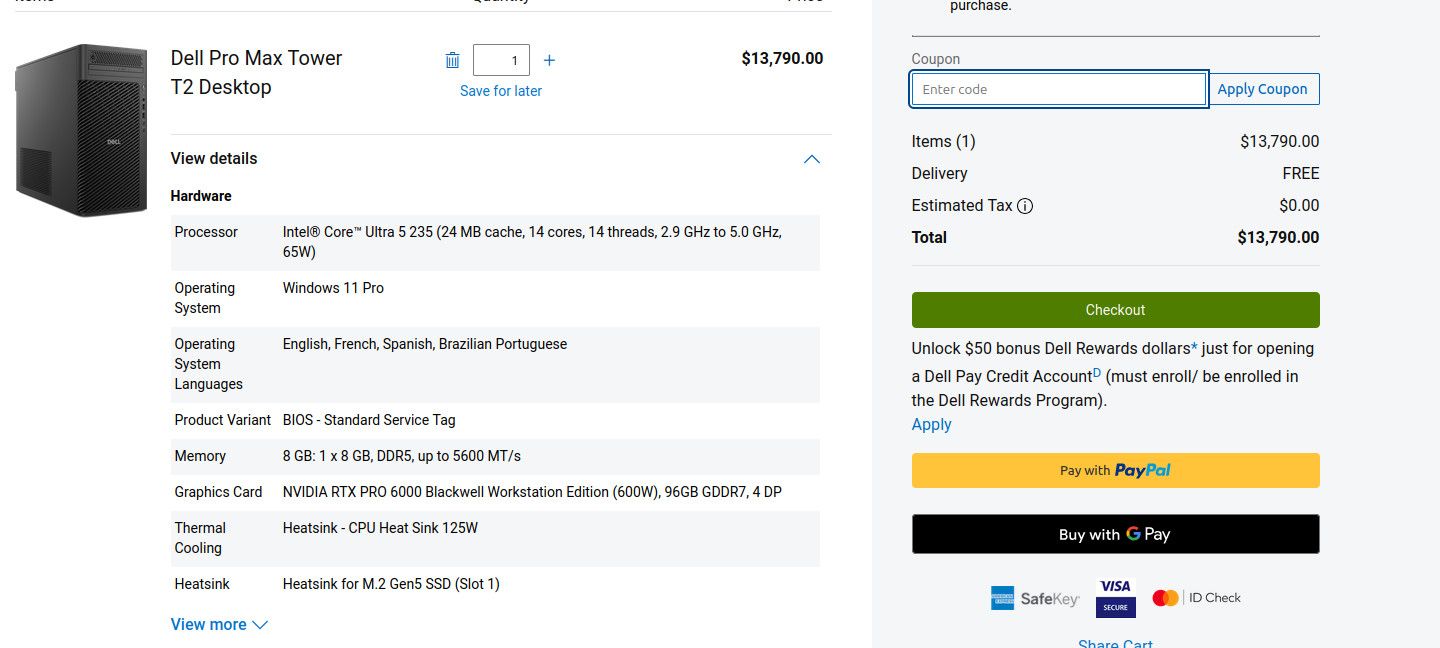The image size is (1440, 648).
Task: Increase quantity with the plus icon
Action: point(549,60)
